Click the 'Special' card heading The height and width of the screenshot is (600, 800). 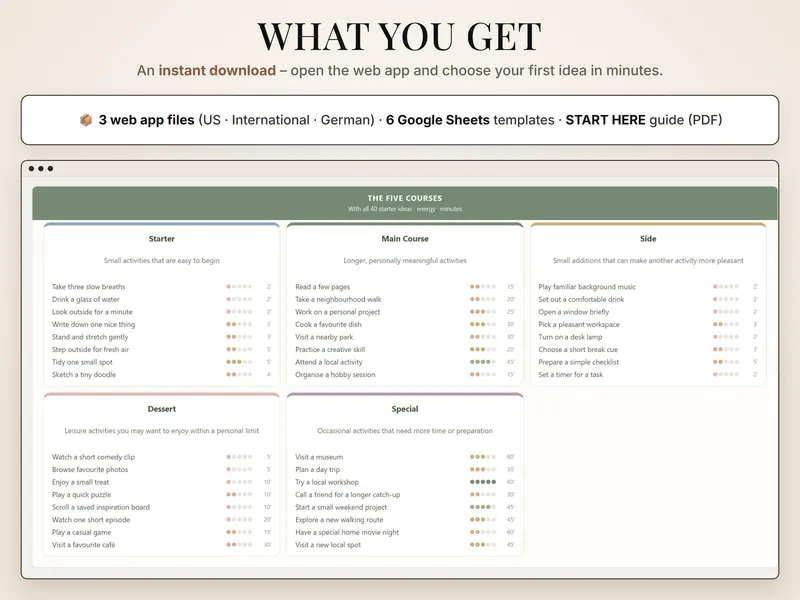pos(405,409)
